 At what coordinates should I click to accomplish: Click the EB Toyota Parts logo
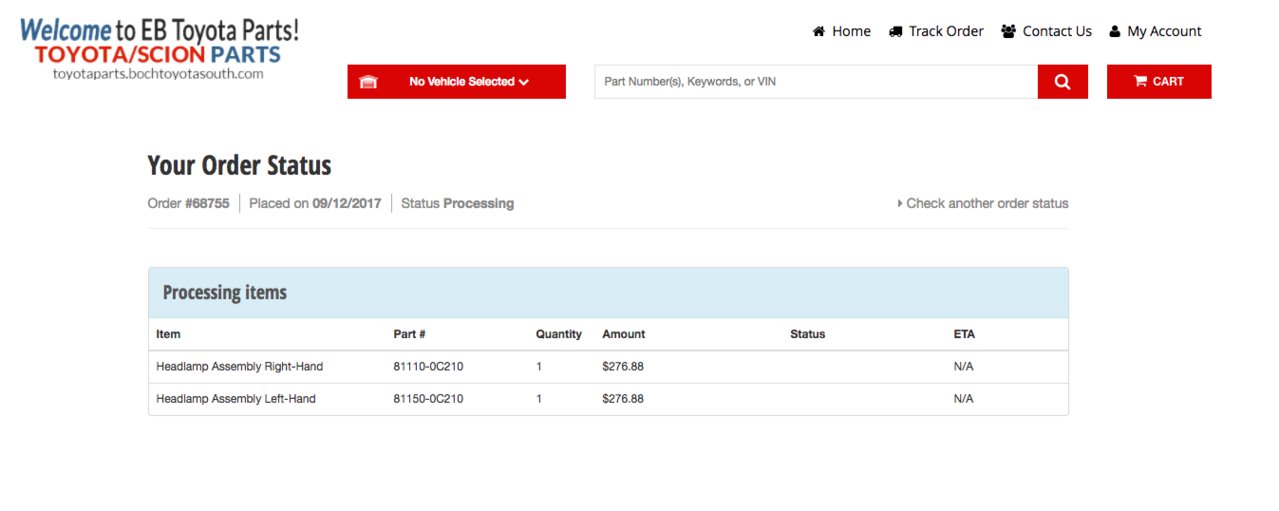tap(159, 48)
